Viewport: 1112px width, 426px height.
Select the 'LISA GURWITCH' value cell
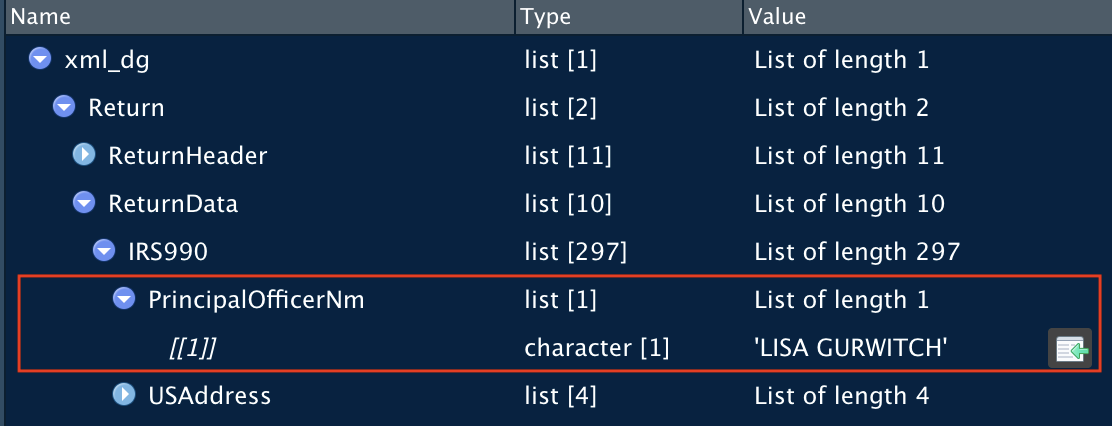[x=851, y=347]
